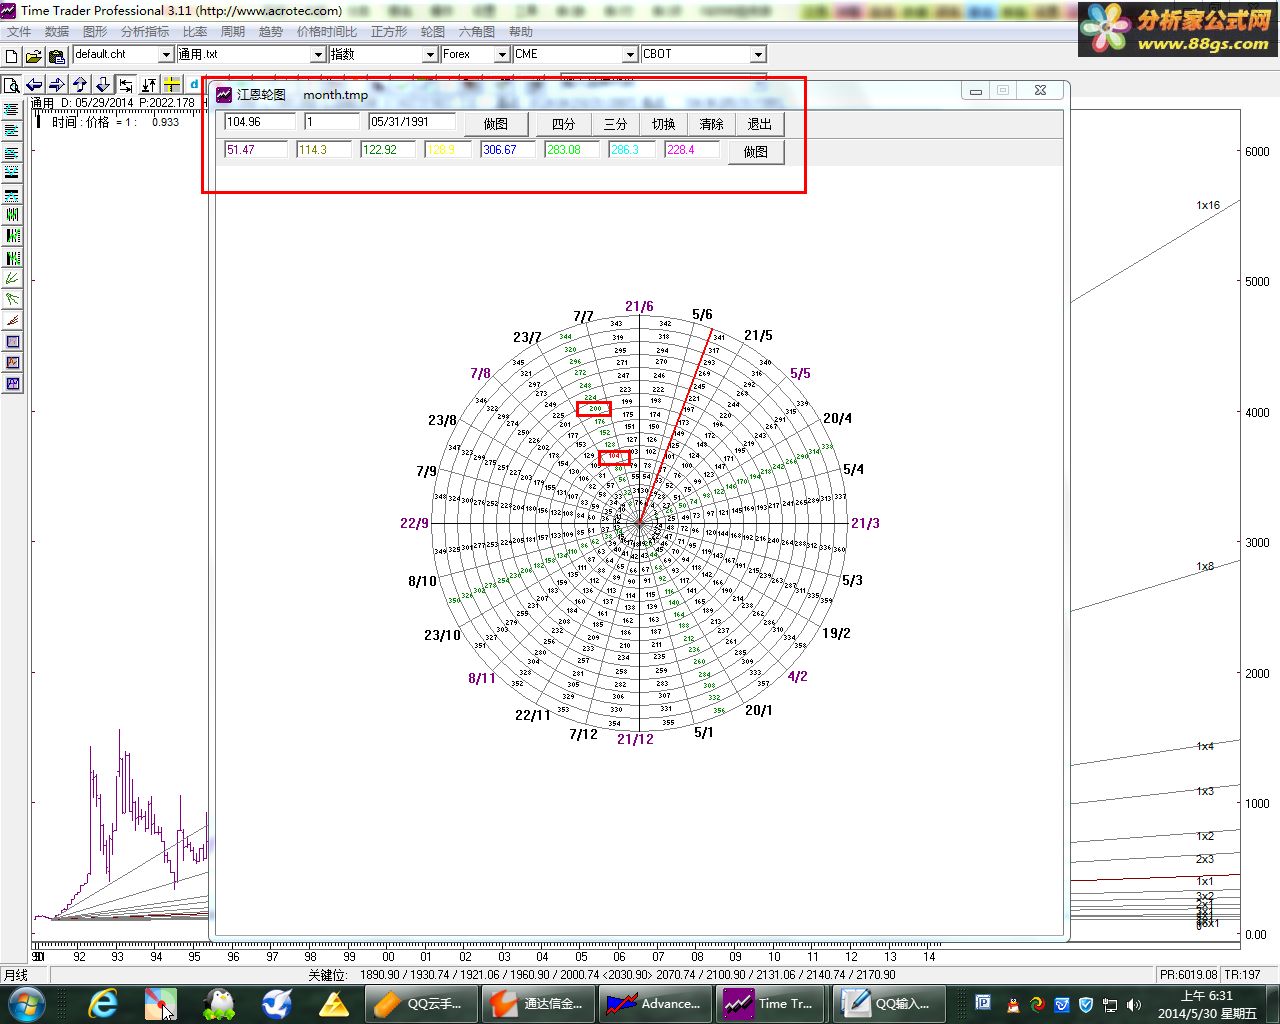Select the brown red fan lines tool
This screenshot has width=1280, height=1024.
pos(12,320)
